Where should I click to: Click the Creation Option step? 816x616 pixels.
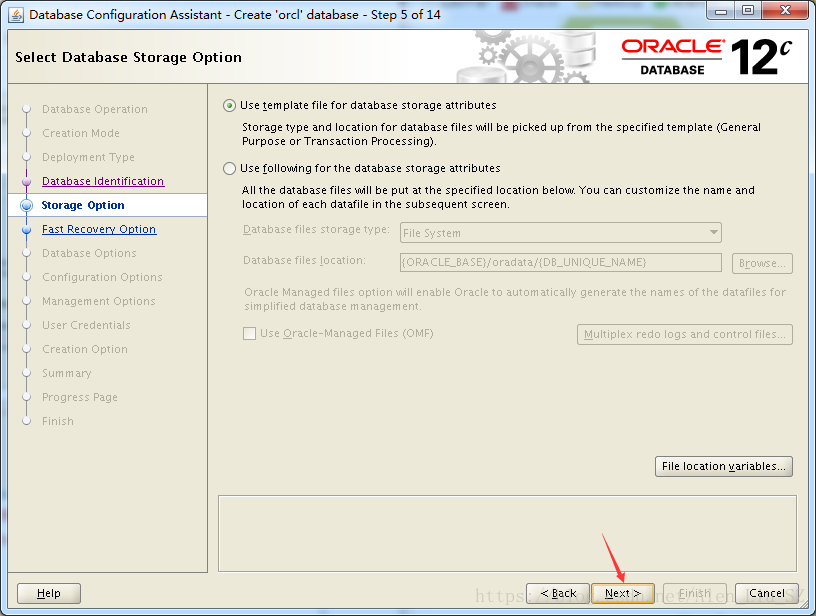pos(85,349)
